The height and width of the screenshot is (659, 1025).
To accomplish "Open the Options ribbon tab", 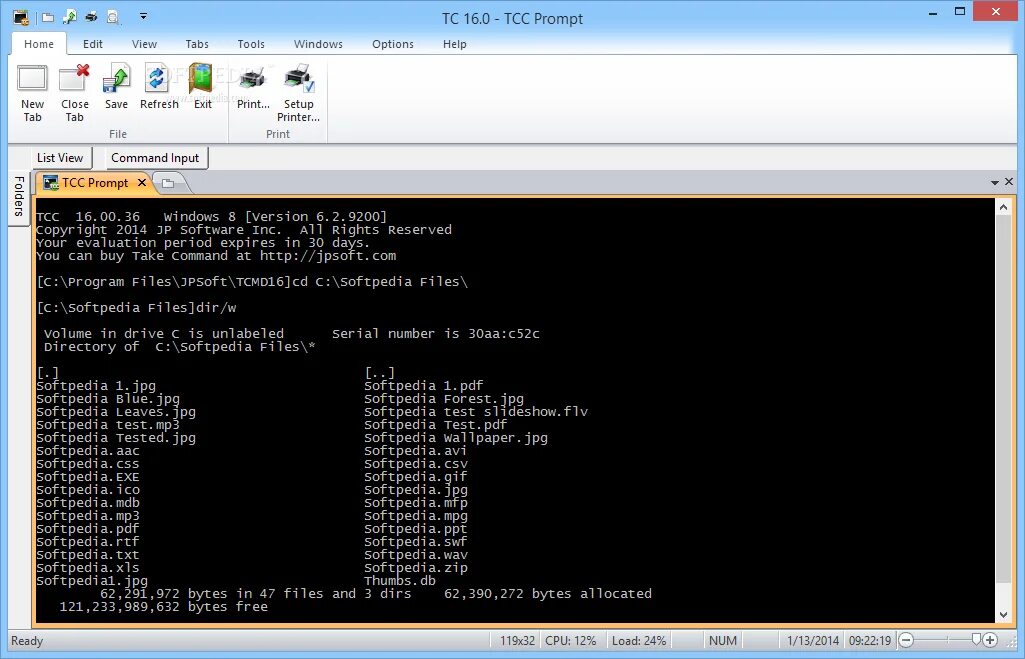I will click(x=393, y=44).
